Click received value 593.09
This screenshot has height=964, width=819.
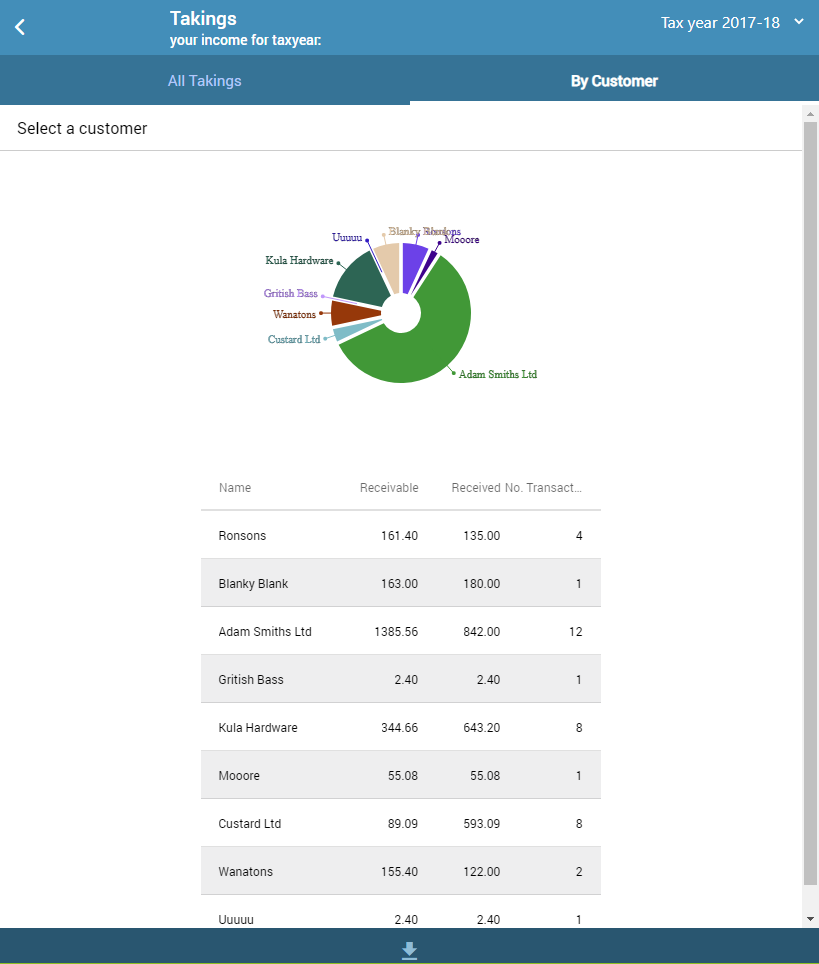pyautogui.click(x=481, y=823)
